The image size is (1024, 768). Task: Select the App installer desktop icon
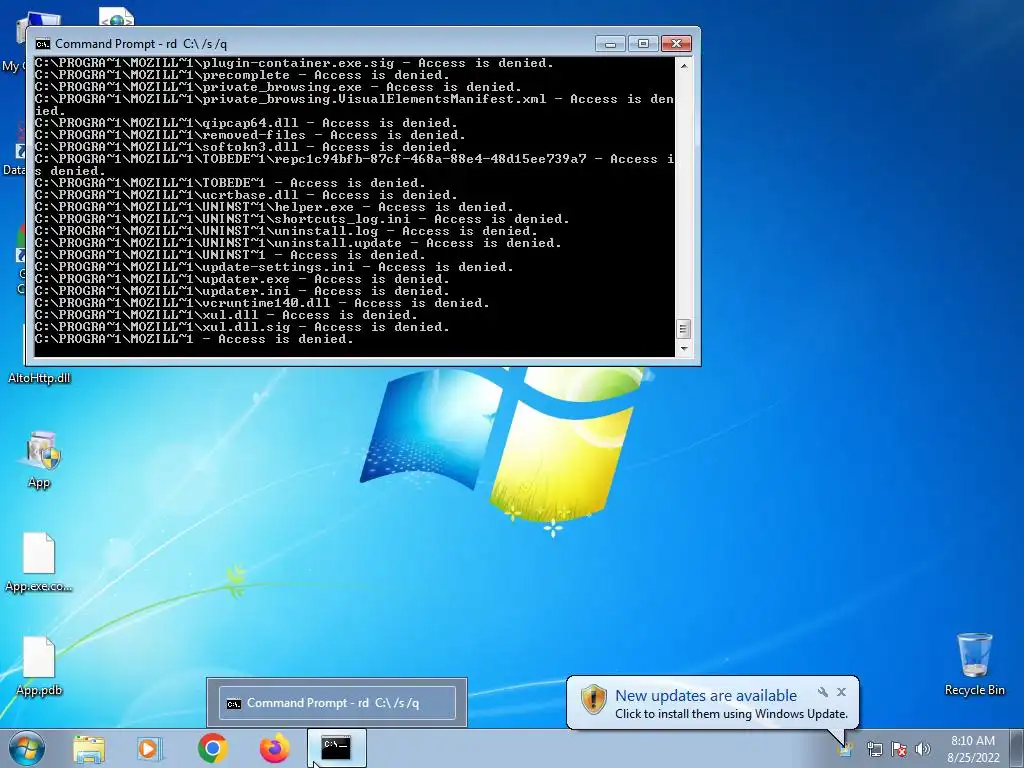[39, 459]
